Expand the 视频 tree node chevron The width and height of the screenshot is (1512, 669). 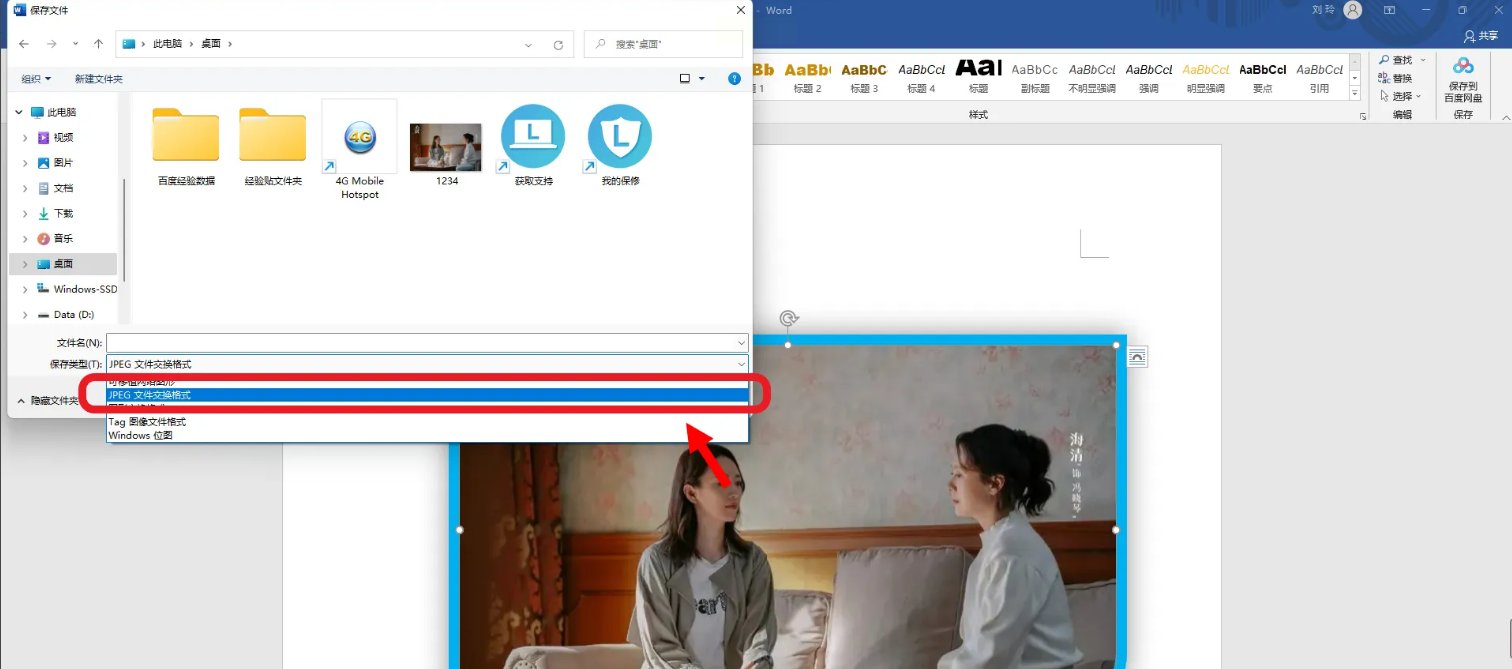(x=25, y=137)
